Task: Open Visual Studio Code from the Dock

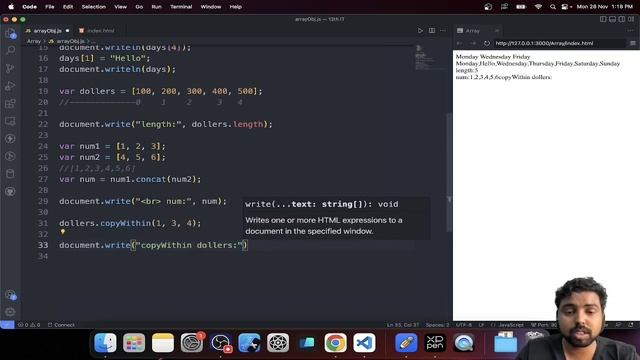Action: click(364, 342)
